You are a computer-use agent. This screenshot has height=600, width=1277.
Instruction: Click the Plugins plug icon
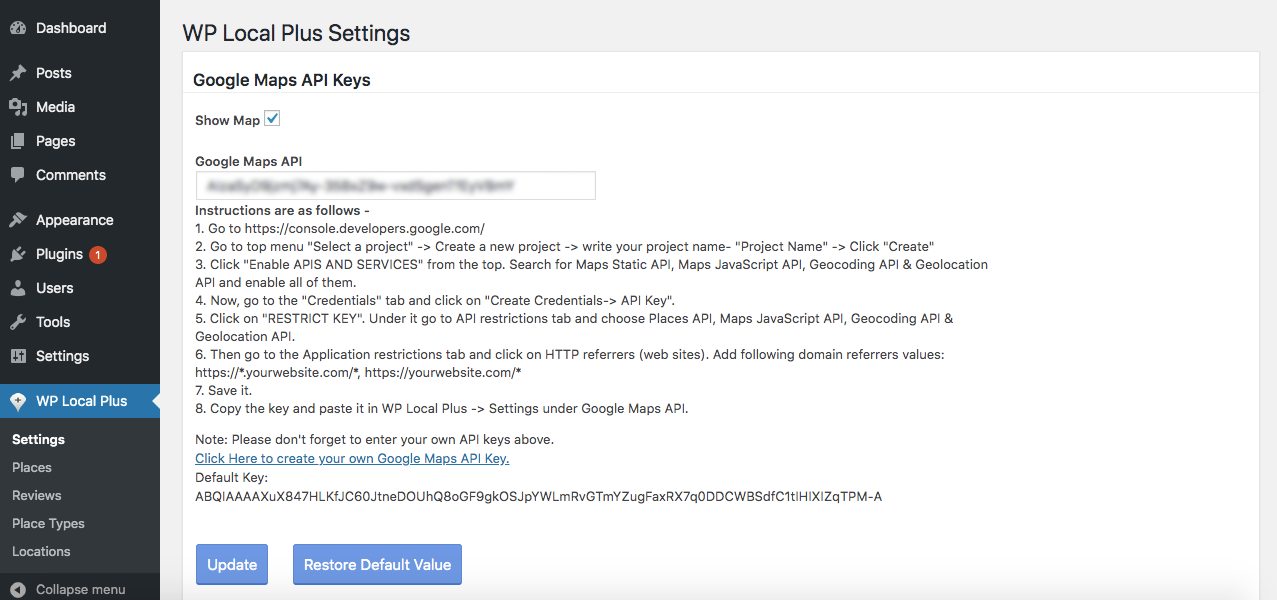[18, 254]
